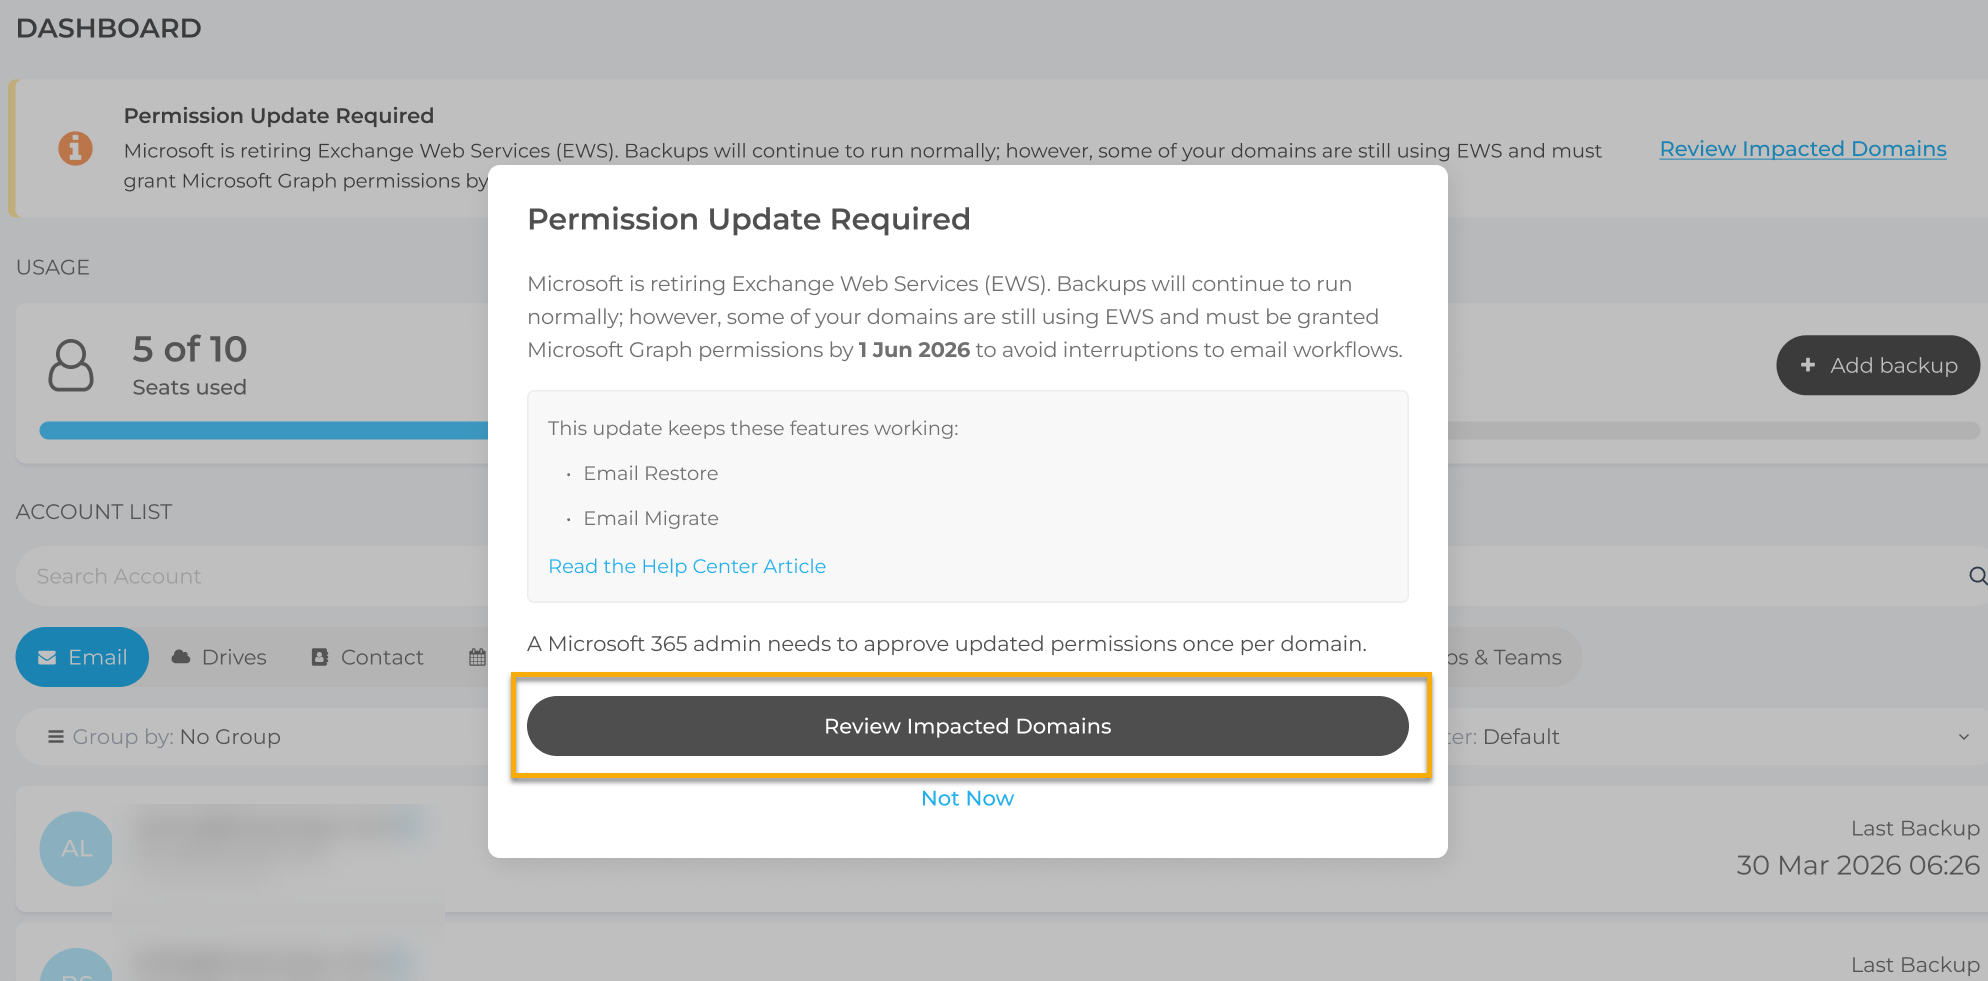Click the banner's Review Impacted Domains link

click(1802, 149)
